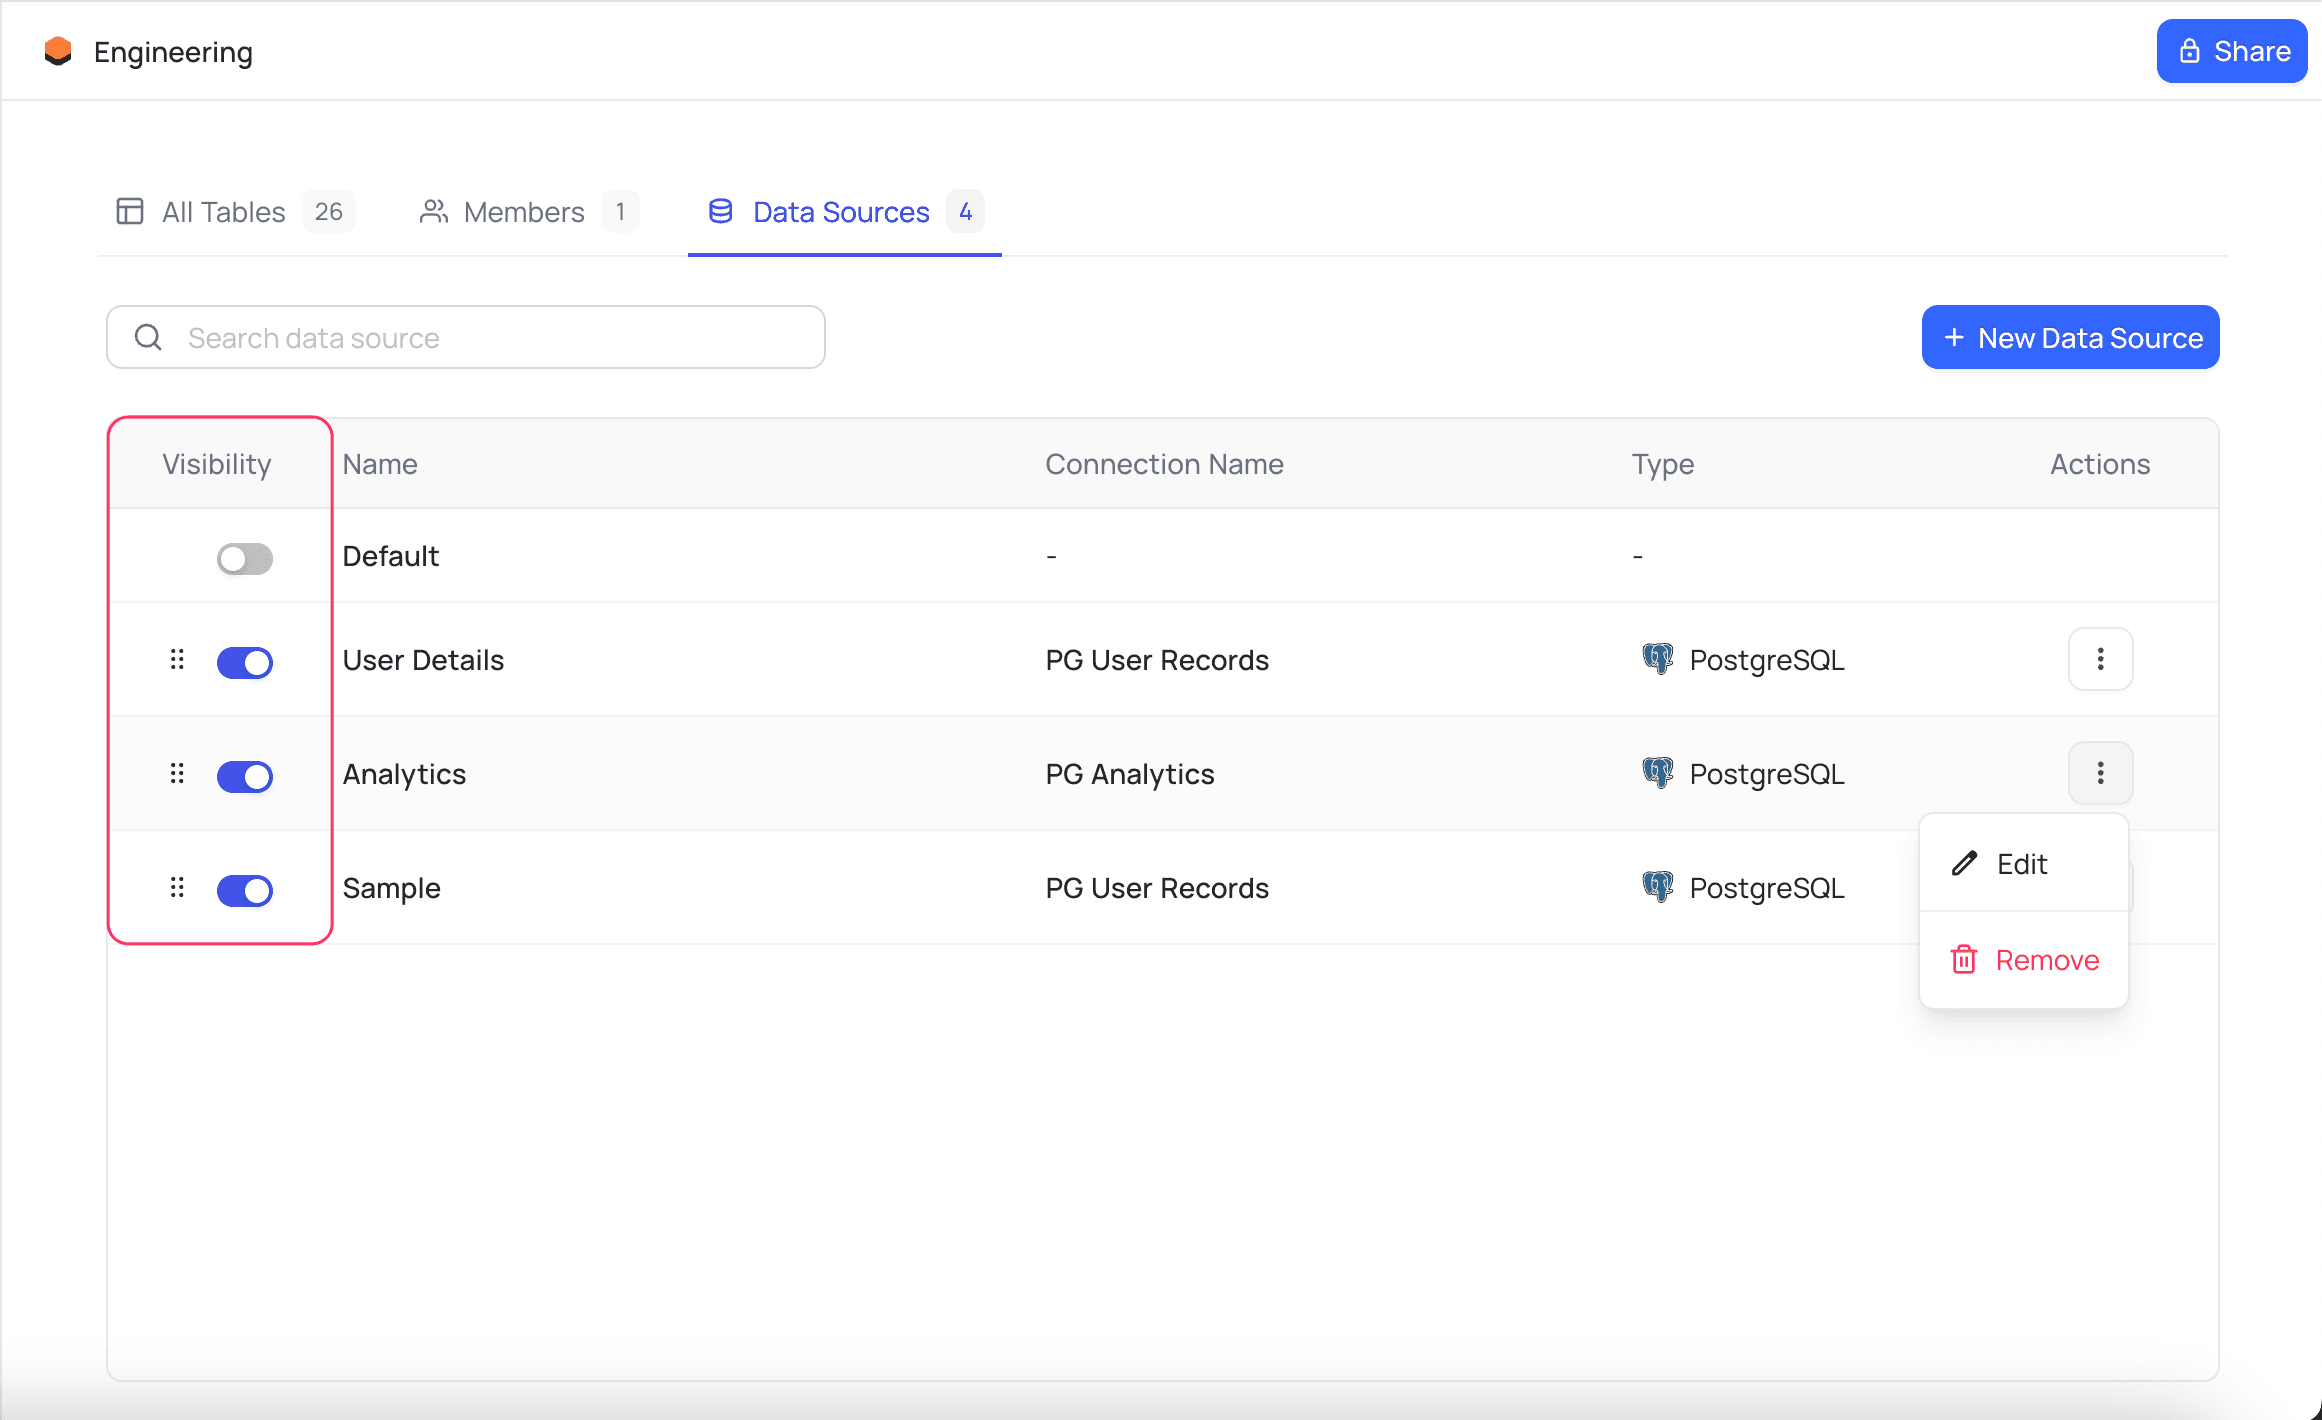2322x1420 pixels.
Task: Click the trash icon next to Remove
Action: pyautogui.click(x=1965, y=959)
